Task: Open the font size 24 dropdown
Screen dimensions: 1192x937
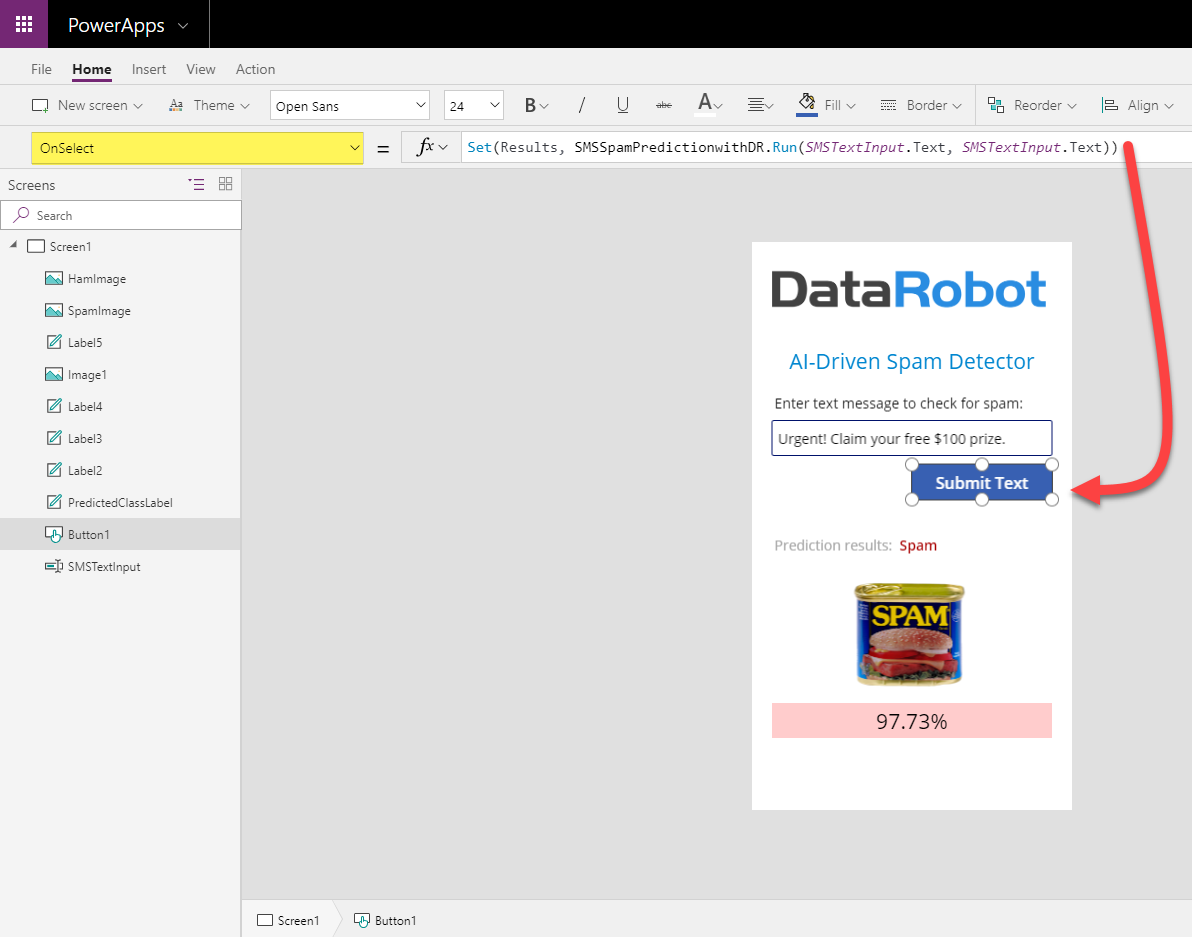Action: point(474,106)
